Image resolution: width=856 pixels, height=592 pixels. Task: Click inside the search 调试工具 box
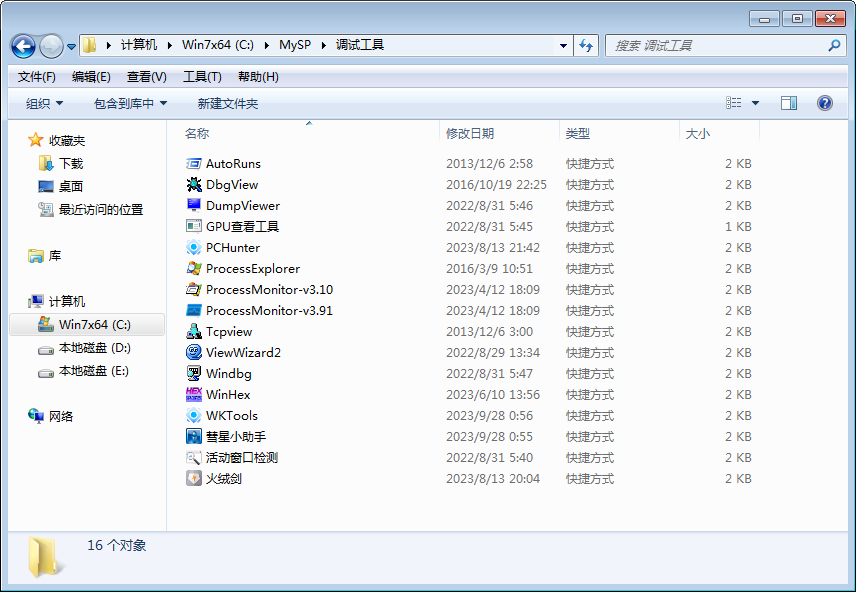pos(719,45)
